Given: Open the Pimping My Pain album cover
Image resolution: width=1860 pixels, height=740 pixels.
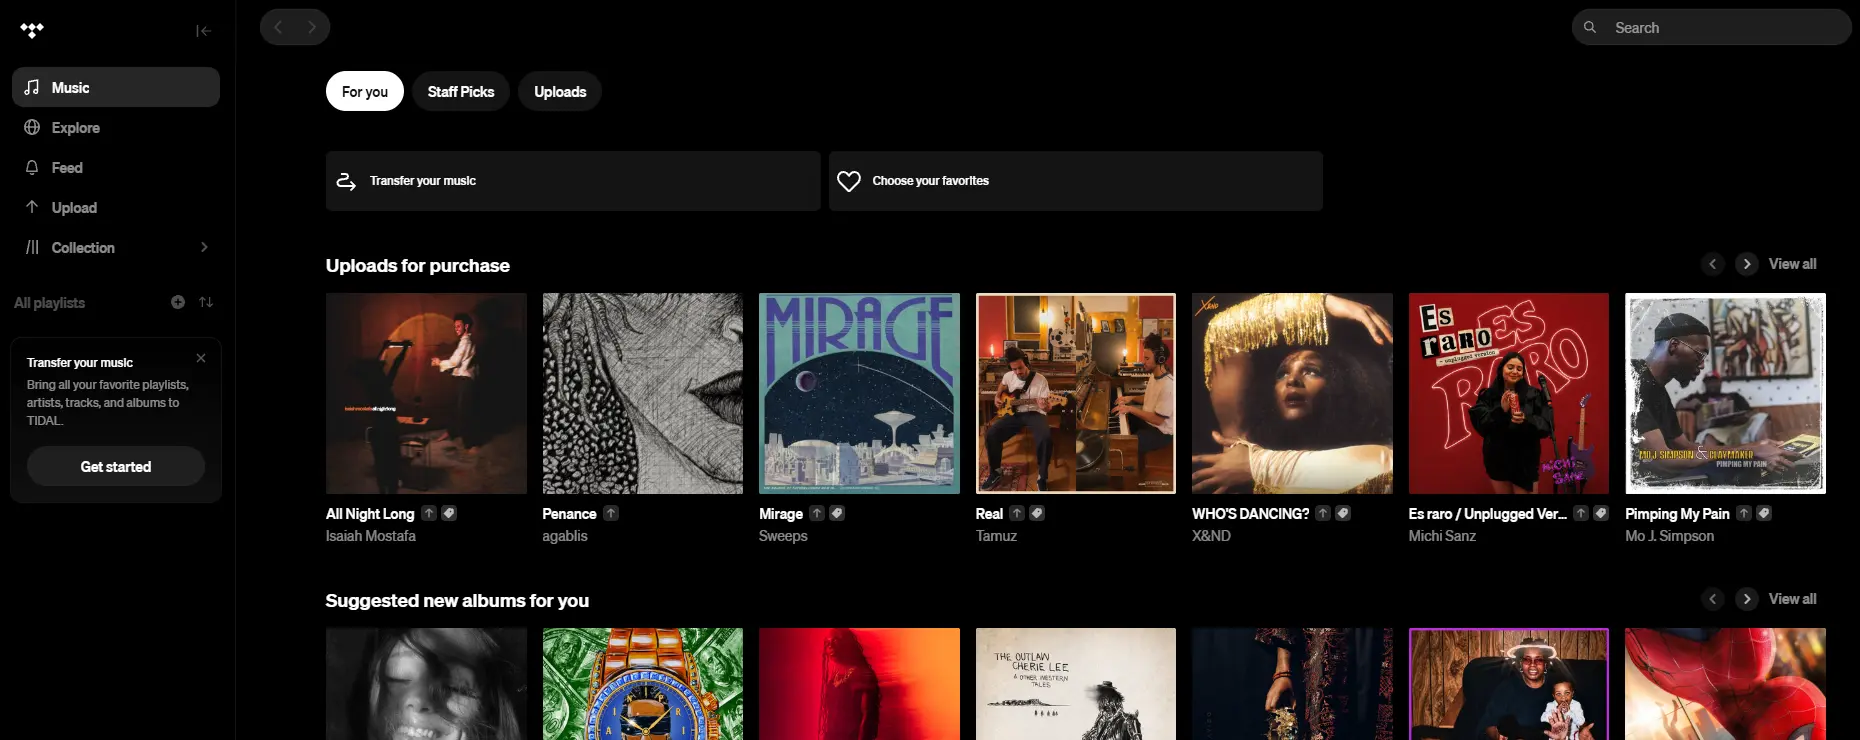Looking at the screenshot, I should click(x=1725, y=393).
